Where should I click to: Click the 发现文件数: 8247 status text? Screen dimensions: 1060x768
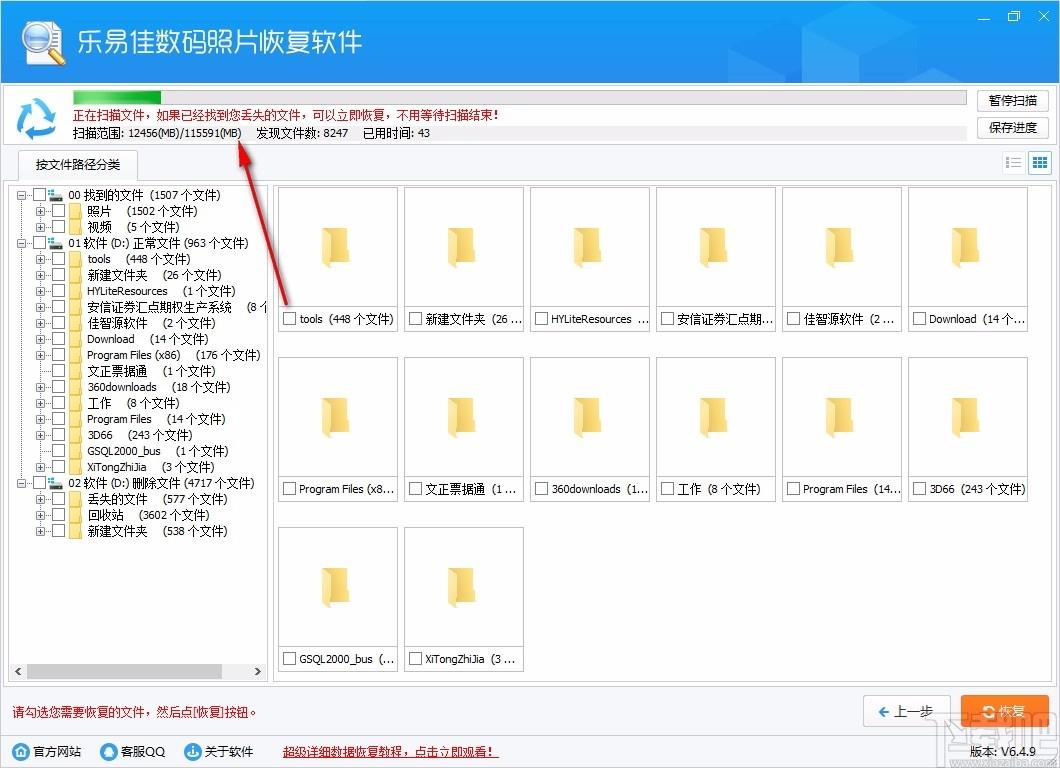302,133
